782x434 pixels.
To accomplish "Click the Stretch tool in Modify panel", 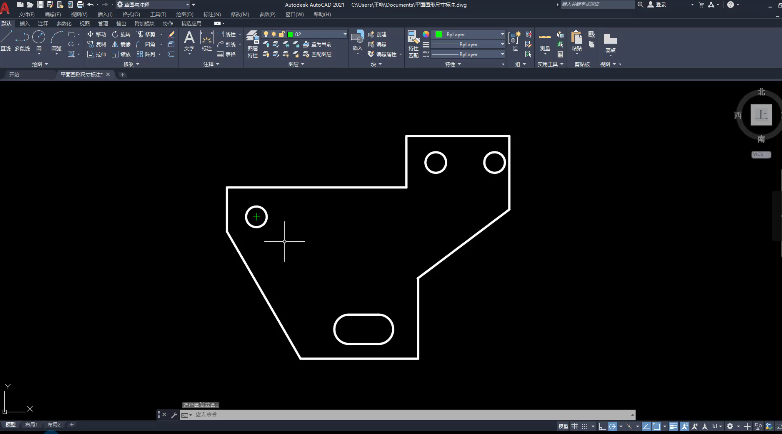I will 96,54.
